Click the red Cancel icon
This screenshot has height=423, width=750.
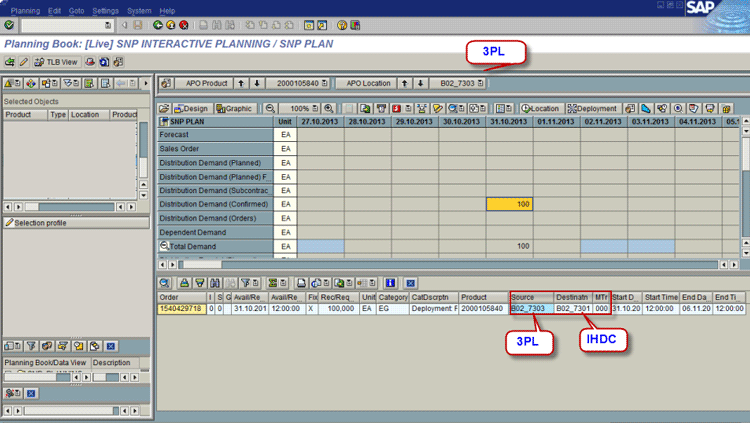[184, 25]
